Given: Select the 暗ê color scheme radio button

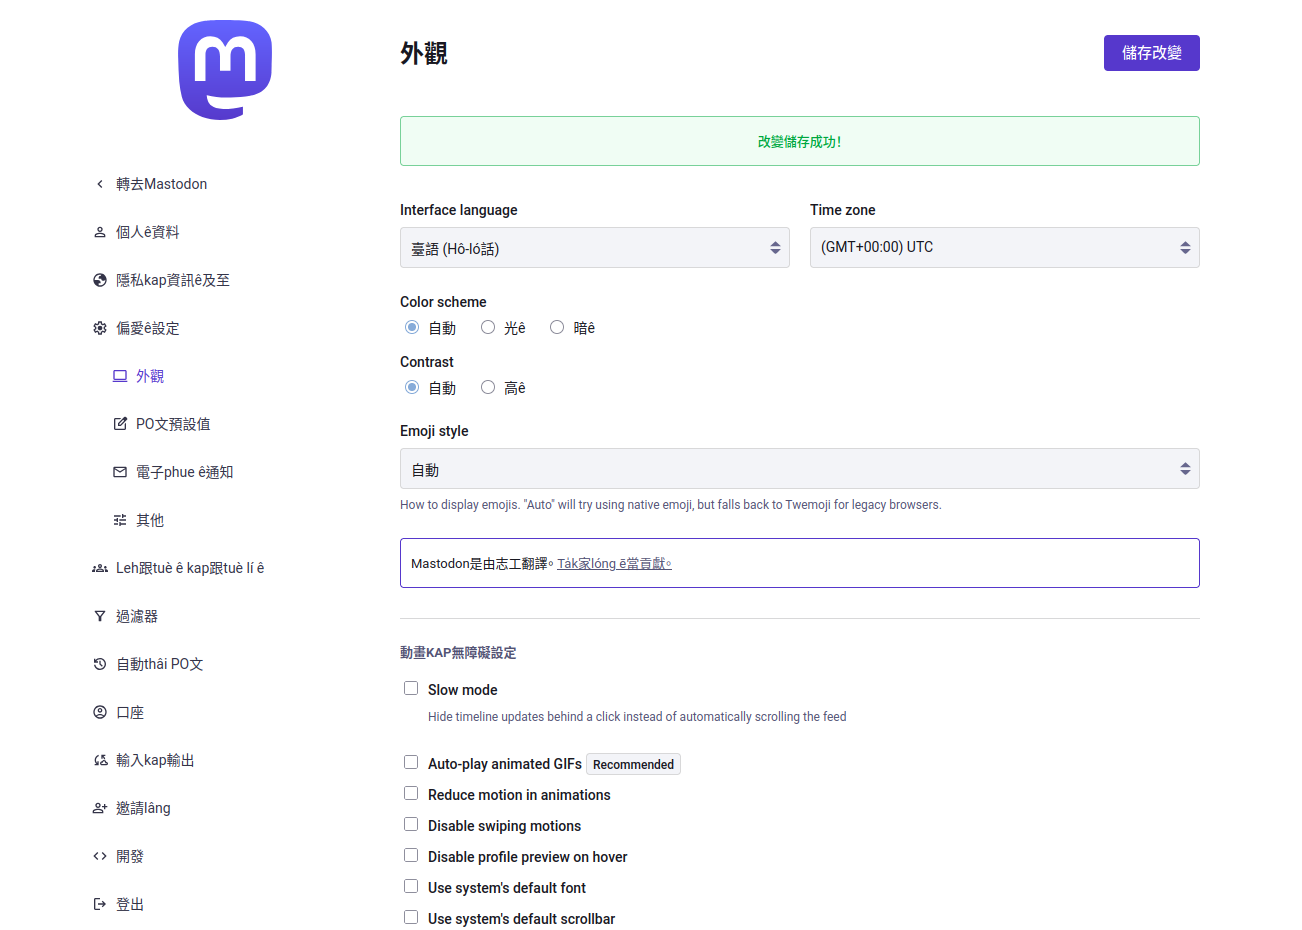Looking at the screenshot, I should tap(557, 327).
